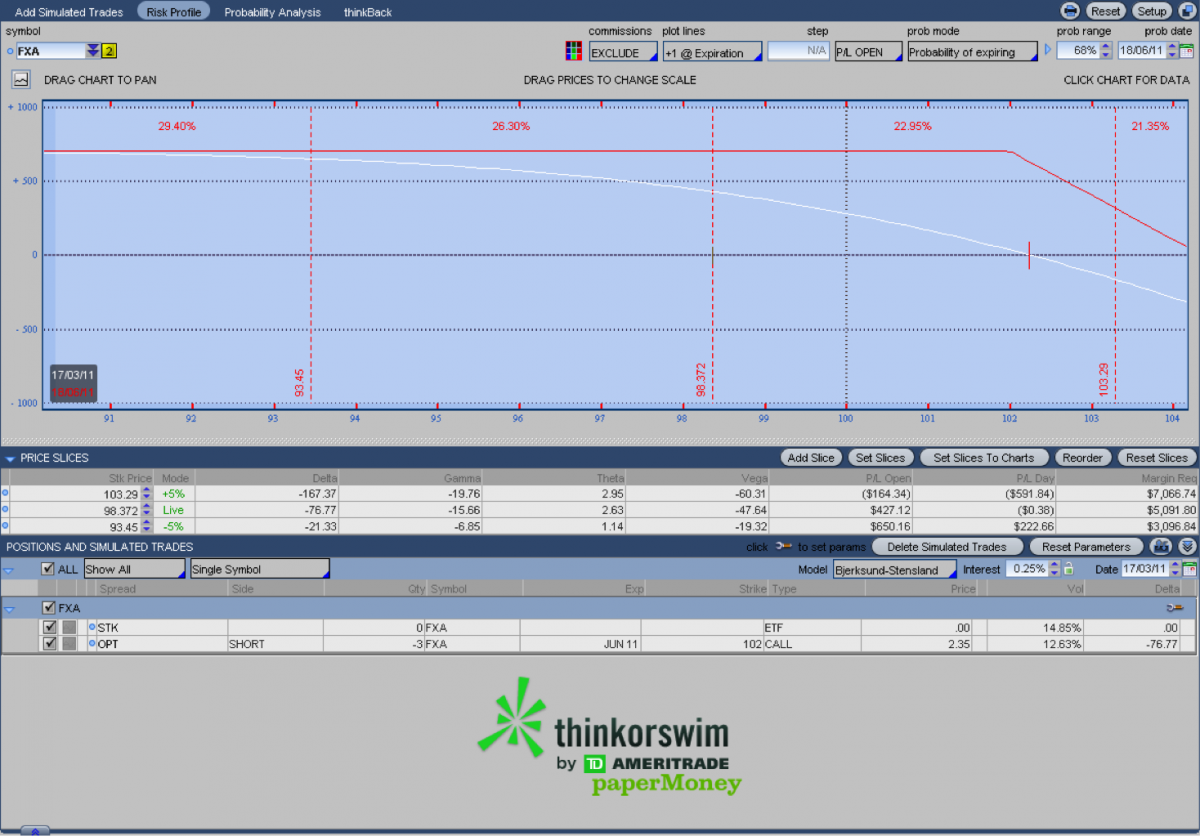Click the blue dot of the 103.29 slice
This screenshot has width=1200, height=836.
tap(5, 493)
